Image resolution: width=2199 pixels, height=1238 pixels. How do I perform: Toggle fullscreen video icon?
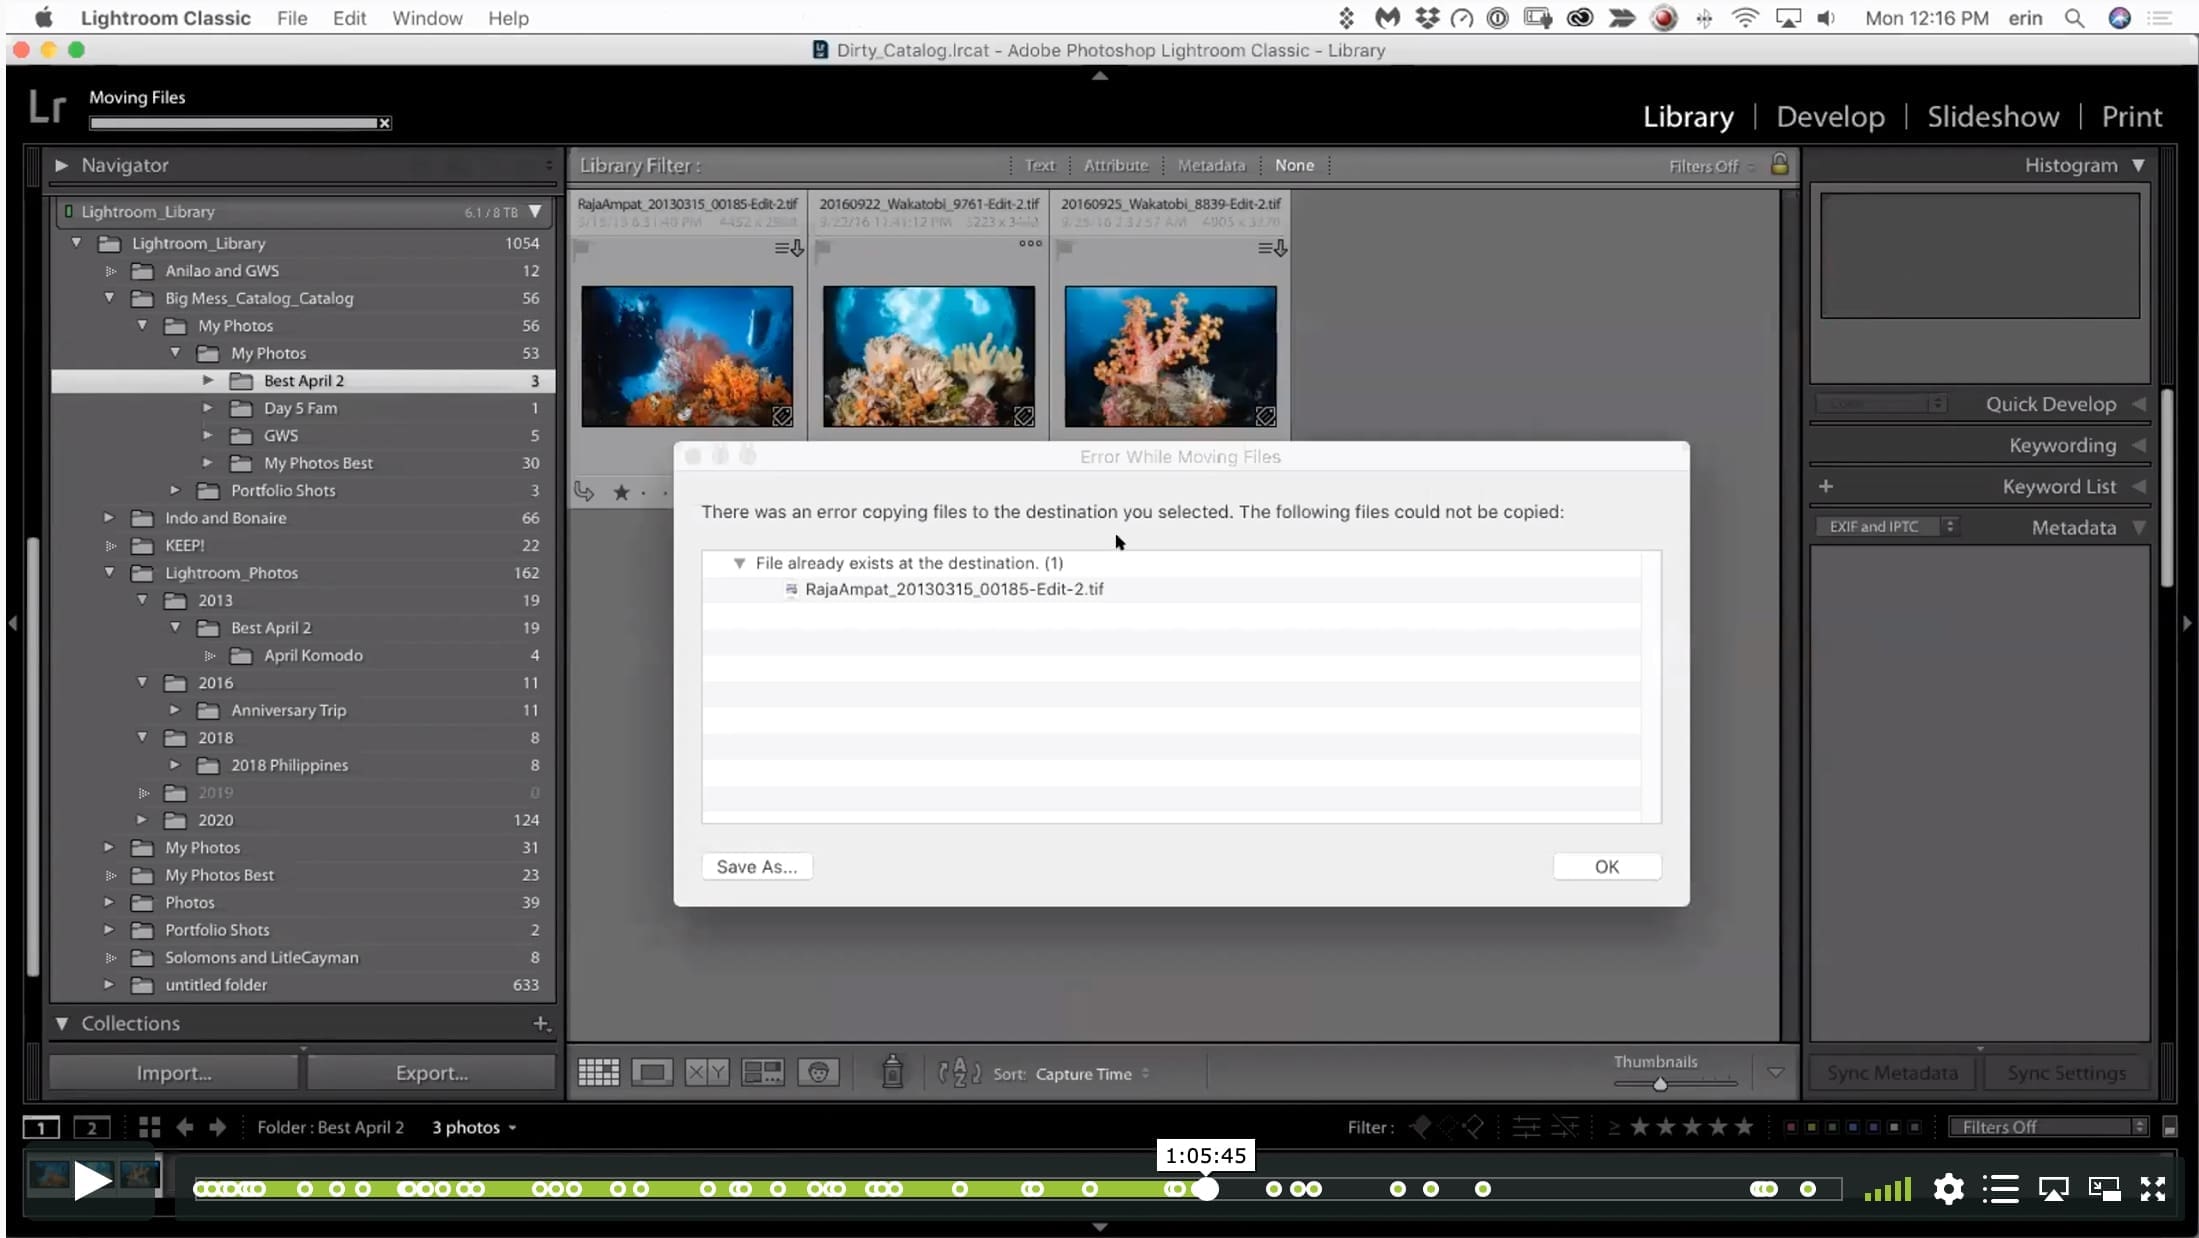(x=2153, y=1189)
